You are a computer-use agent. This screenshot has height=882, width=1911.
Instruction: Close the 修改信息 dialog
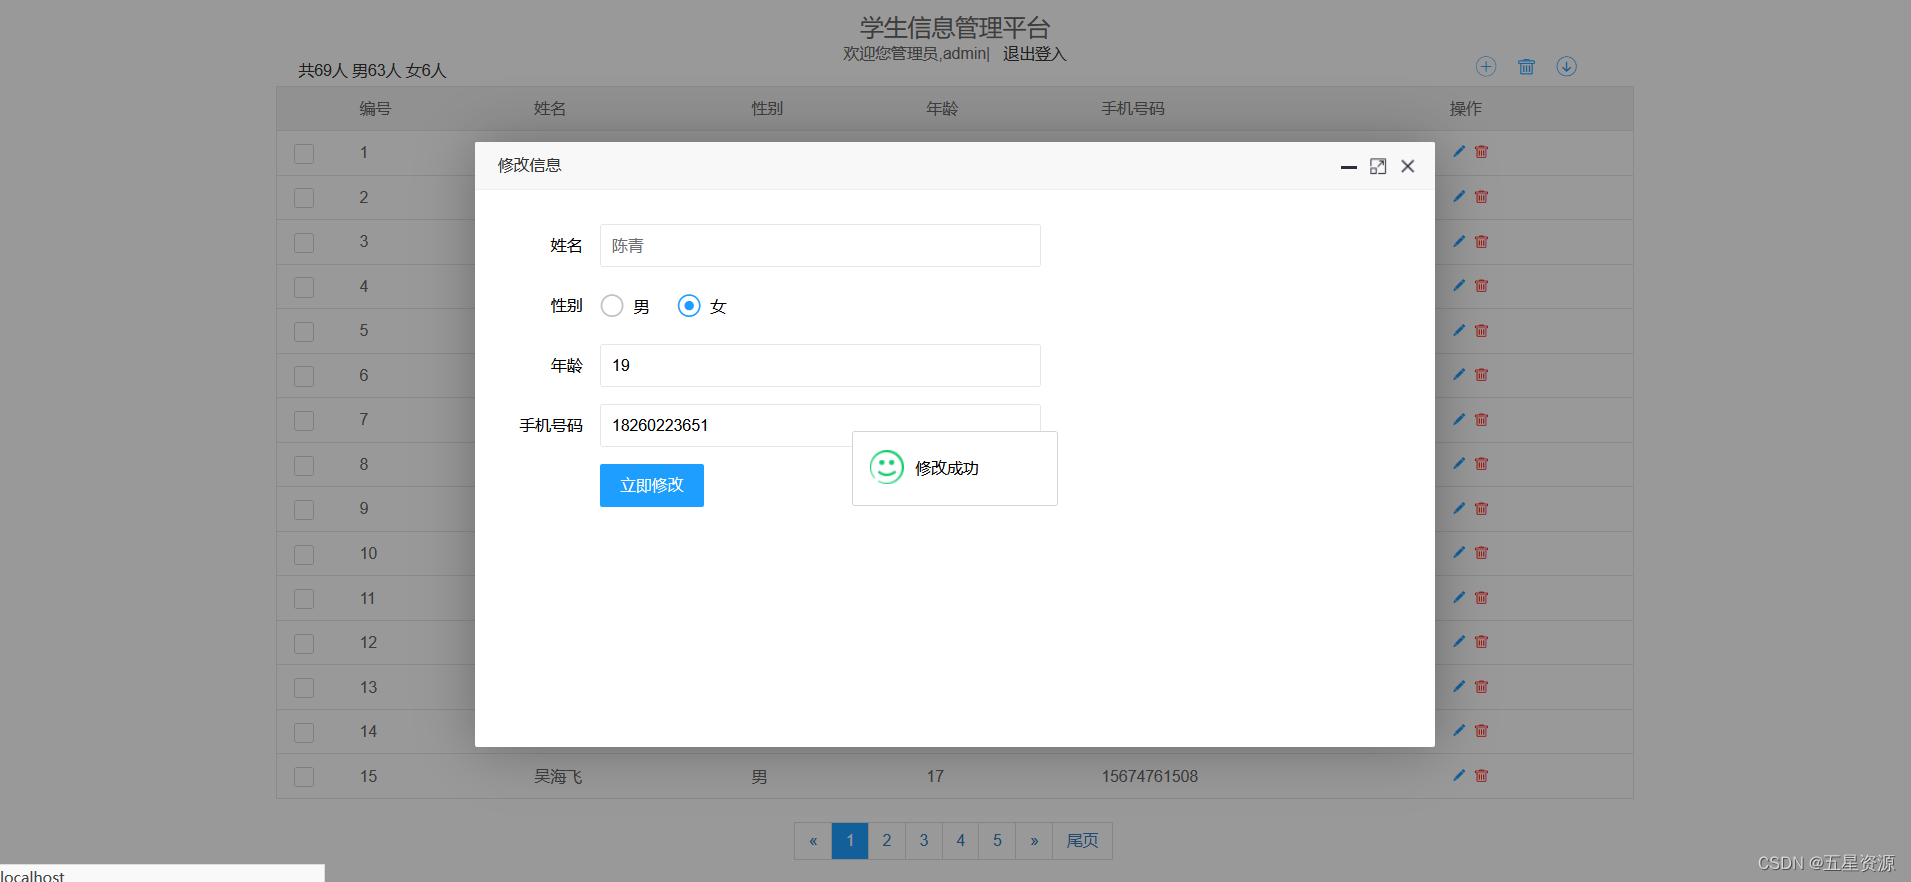click(1408, 166)
